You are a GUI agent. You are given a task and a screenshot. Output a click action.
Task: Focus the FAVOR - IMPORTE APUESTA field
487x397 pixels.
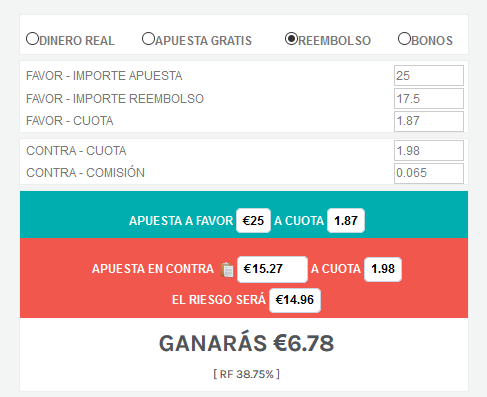click(429, 76)
